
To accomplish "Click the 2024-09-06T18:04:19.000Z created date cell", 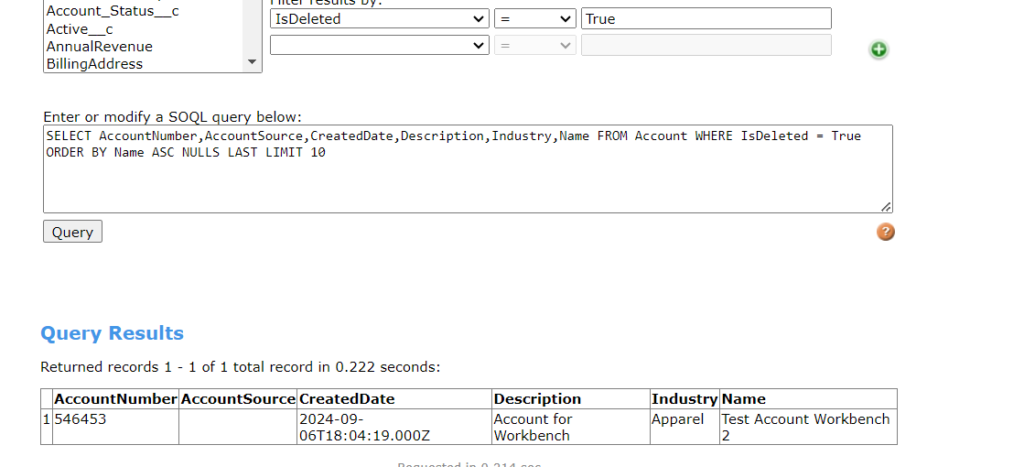I will point(394,427).
